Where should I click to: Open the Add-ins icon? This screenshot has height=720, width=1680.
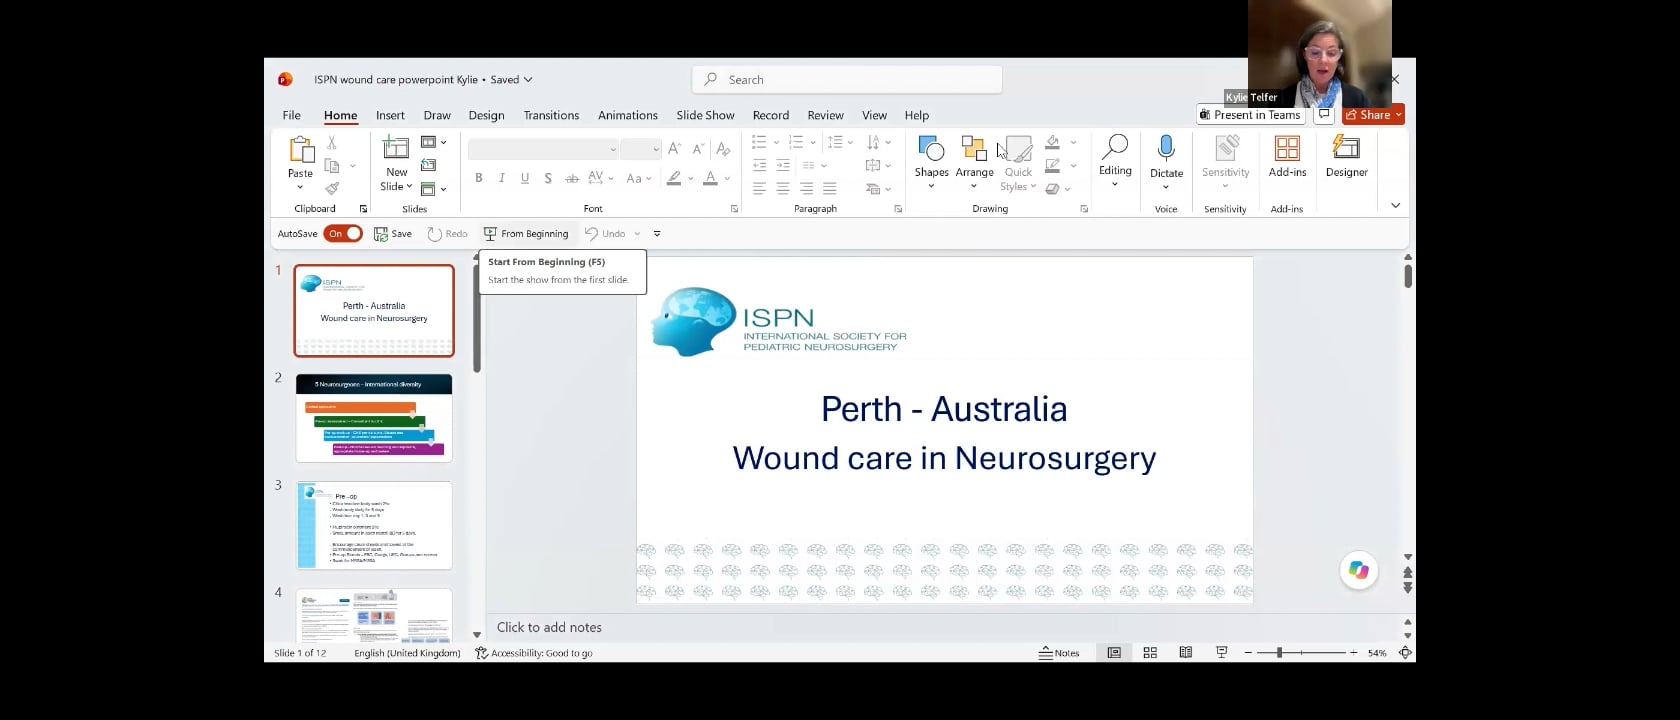click(x=1287, y=149)
